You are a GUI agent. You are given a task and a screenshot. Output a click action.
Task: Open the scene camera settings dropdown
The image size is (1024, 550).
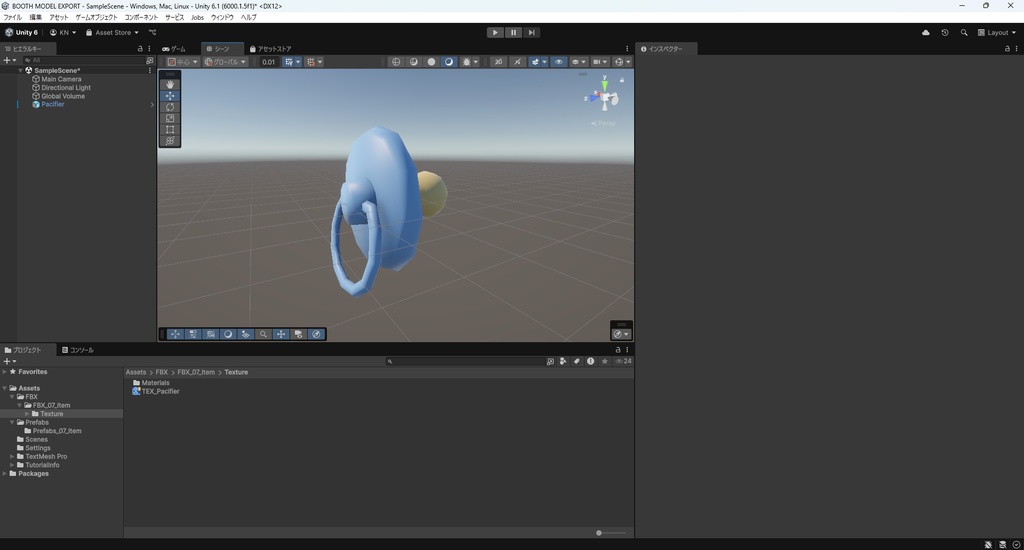pyautogui.click(x=599, y=61)
